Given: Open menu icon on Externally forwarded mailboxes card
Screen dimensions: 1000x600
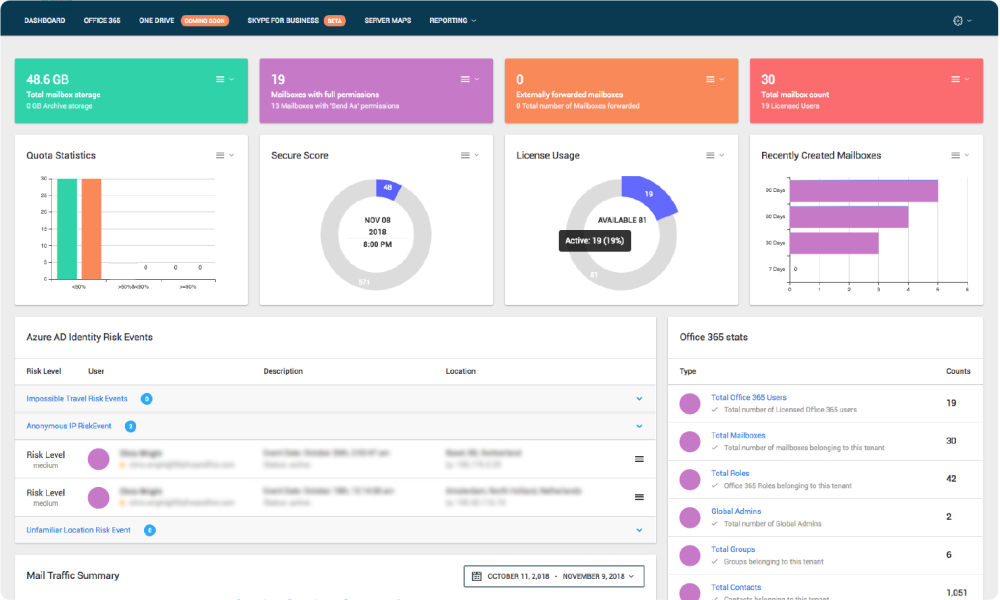Looking at the screenshot, I should (710, 79).
